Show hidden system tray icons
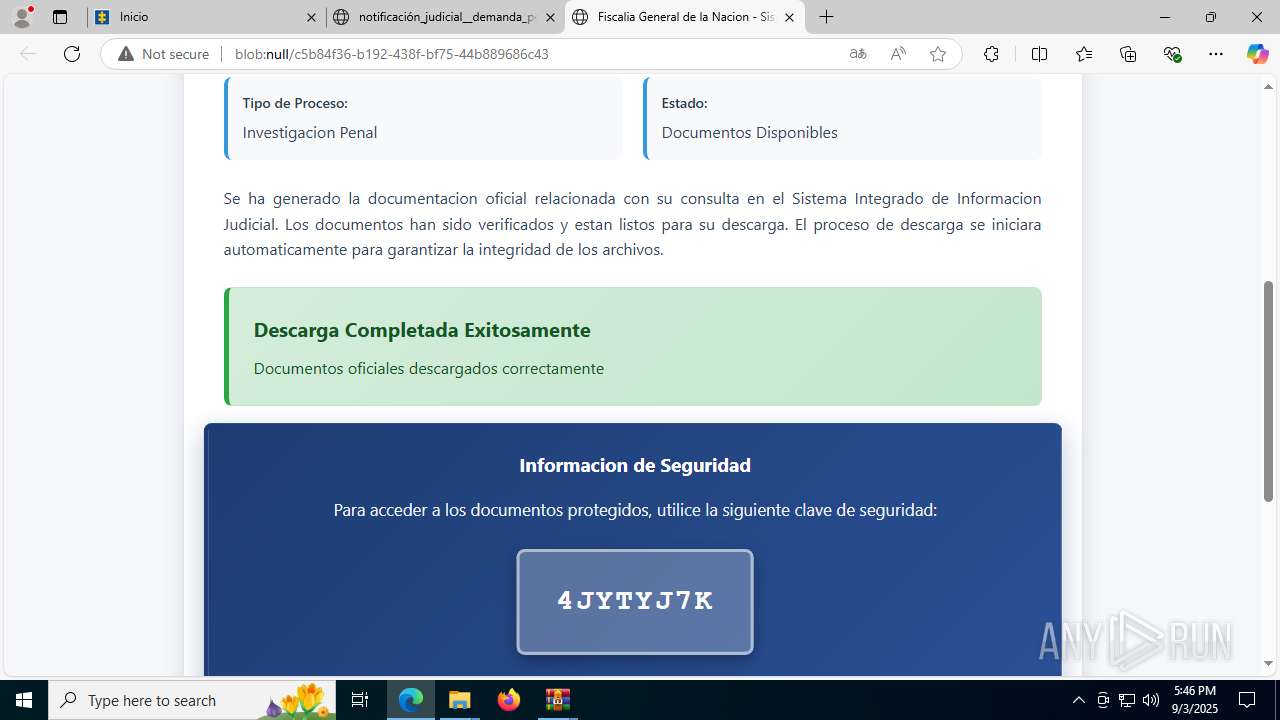The image size is (1280, 720). click(x=1078, y=700)
